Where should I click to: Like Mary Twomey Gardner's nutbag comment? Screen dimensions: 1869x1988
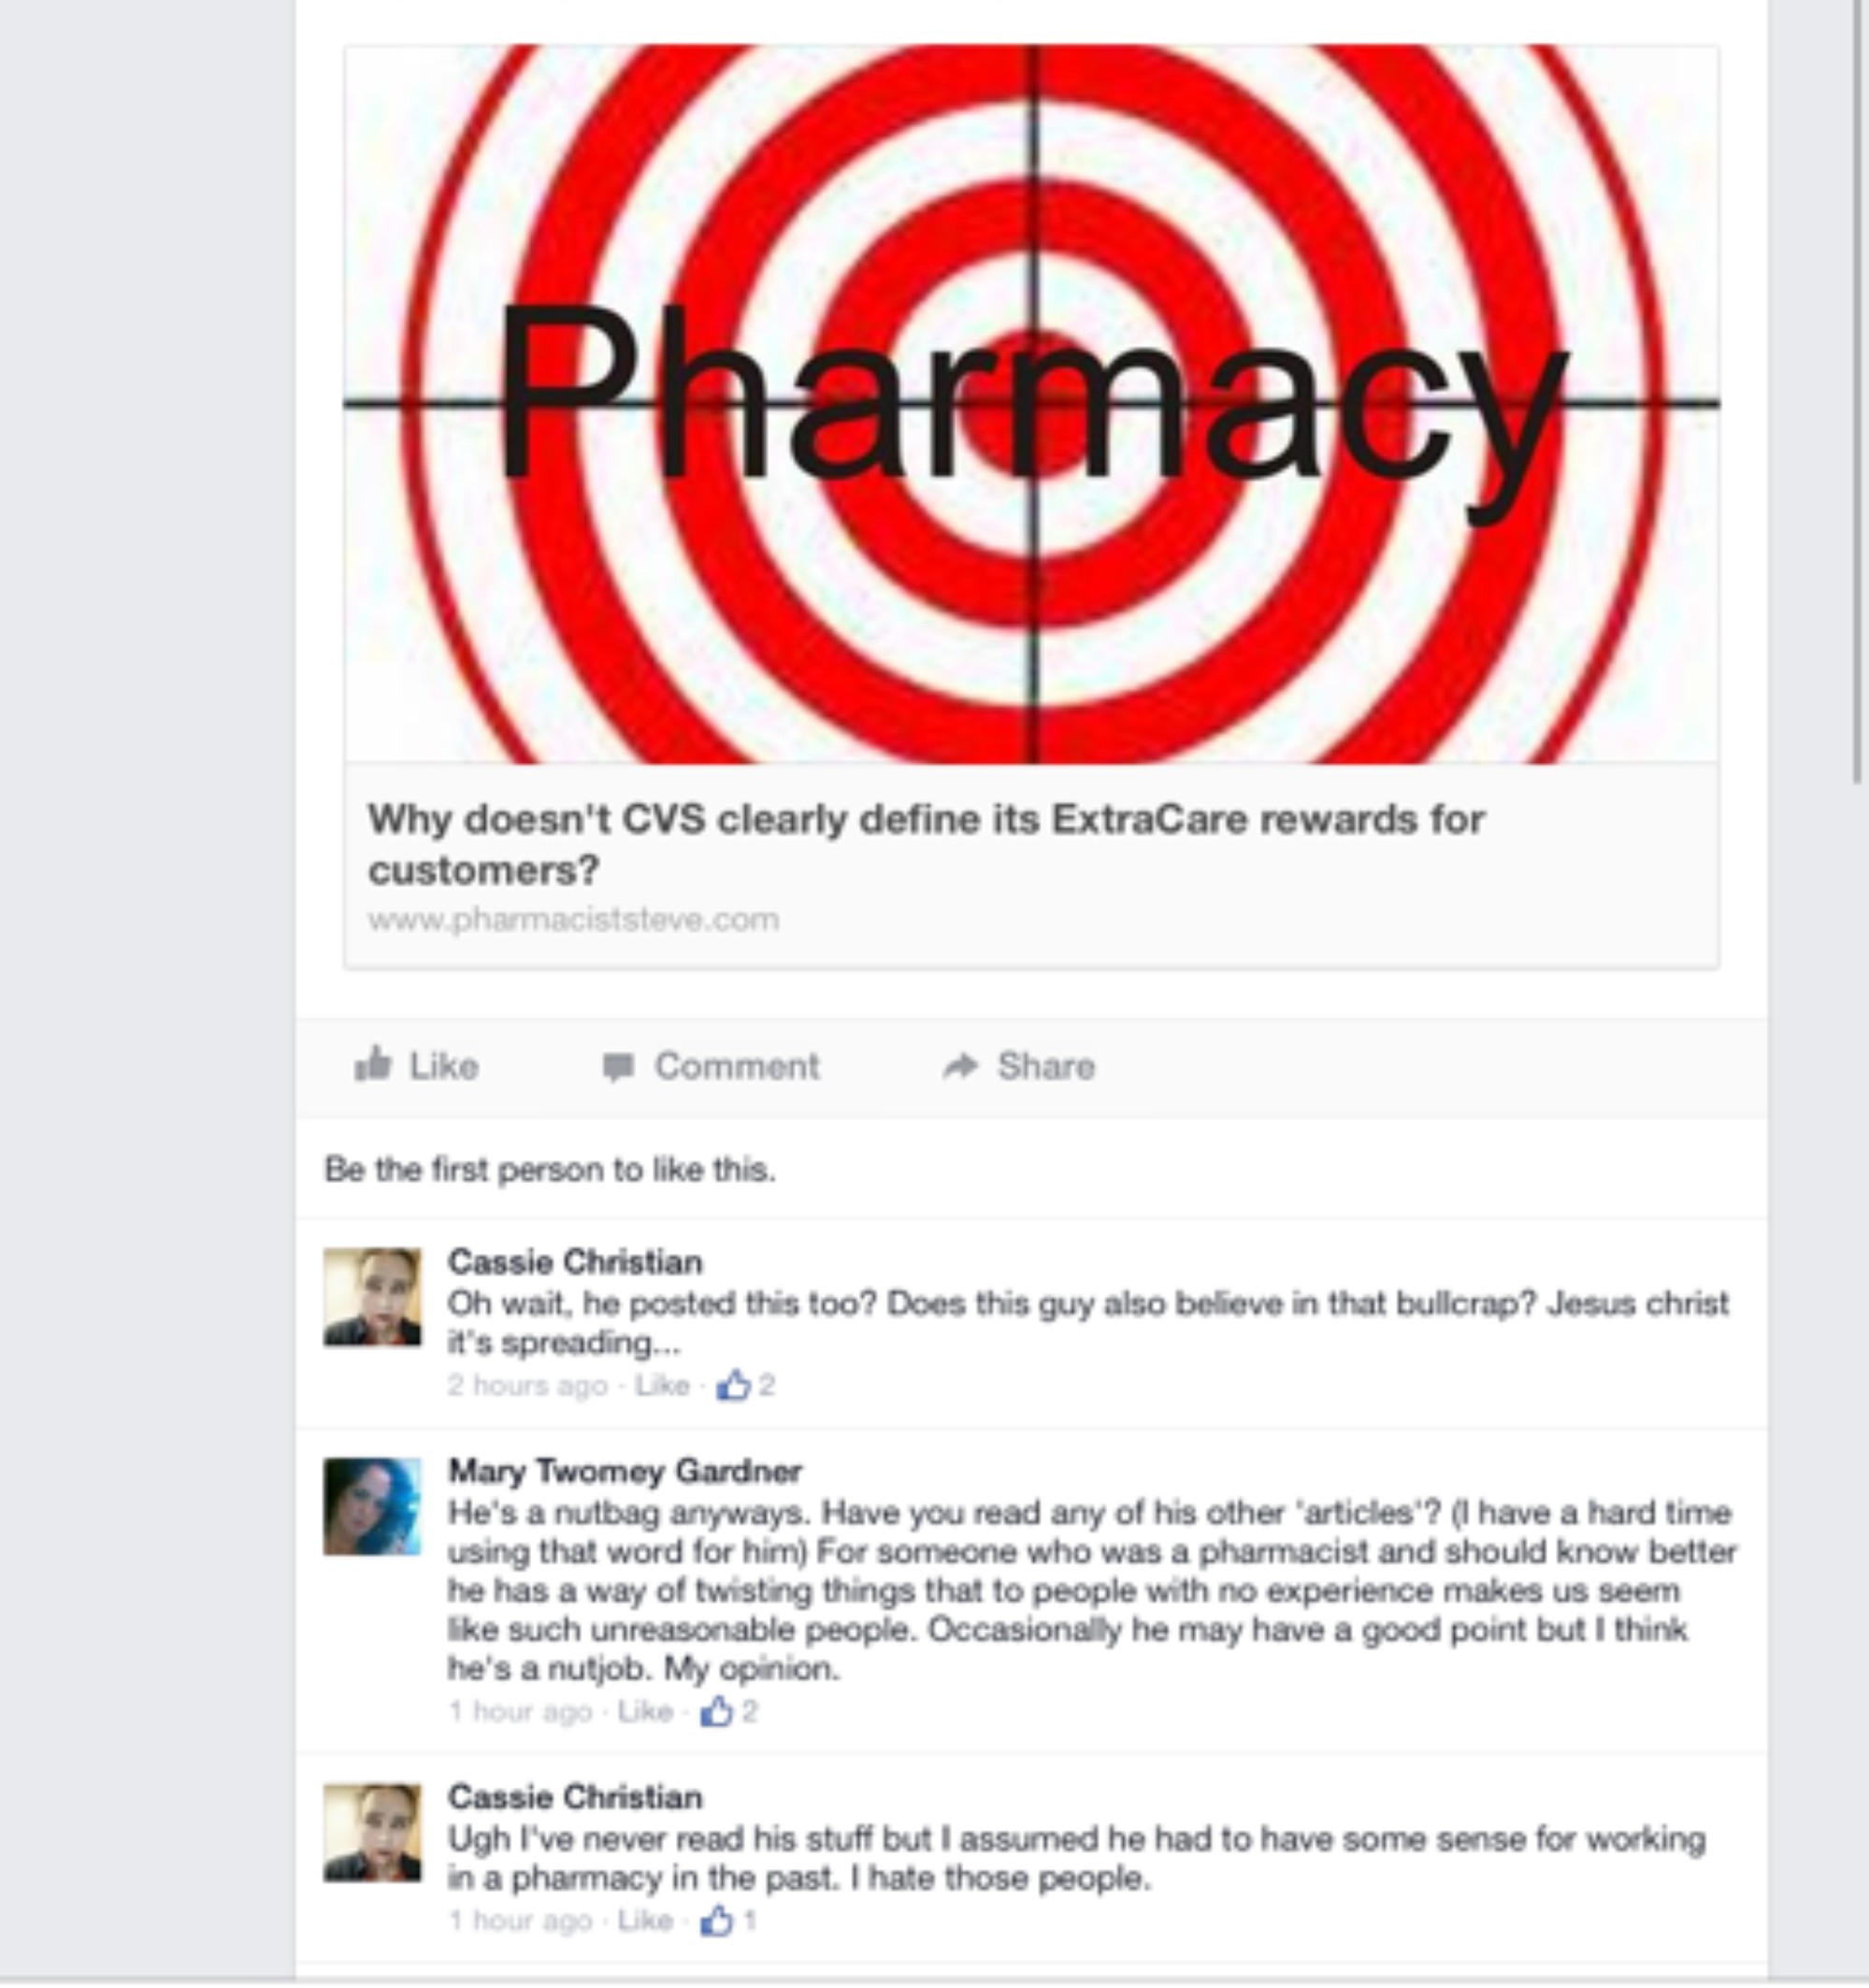coord(645,1711)
